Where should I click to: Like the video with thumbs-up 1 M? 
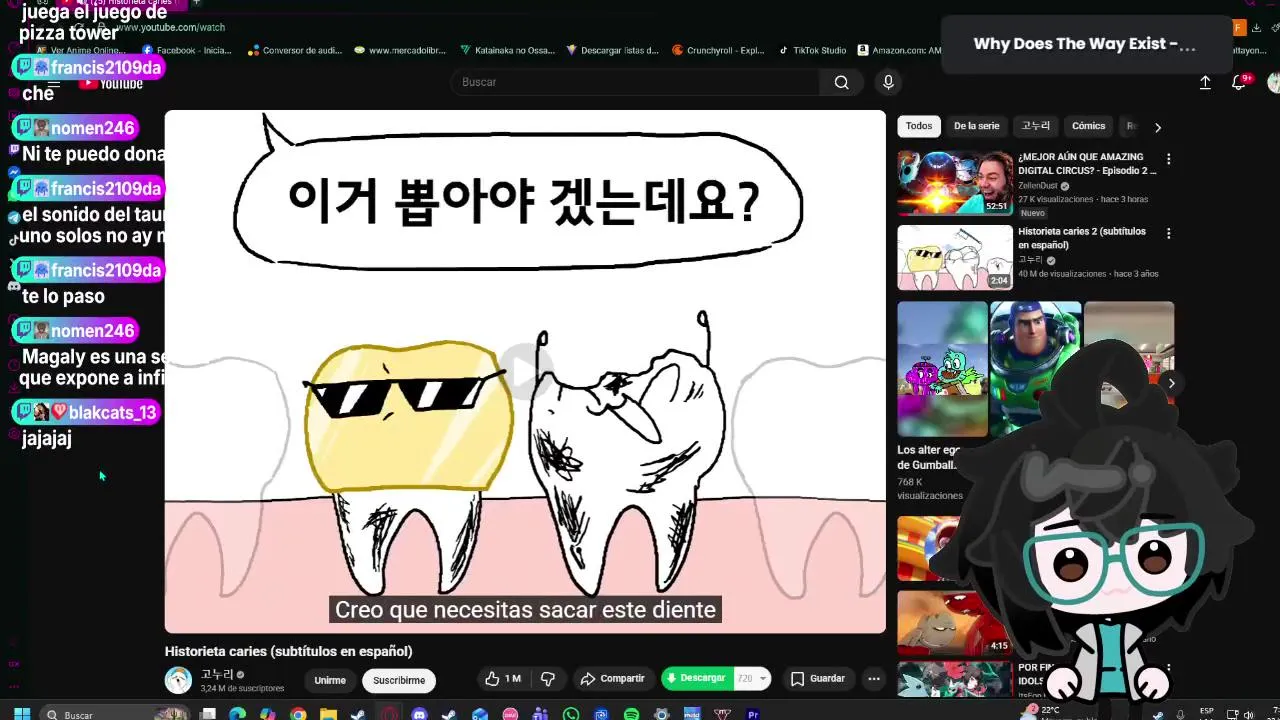tap(504, 678)
